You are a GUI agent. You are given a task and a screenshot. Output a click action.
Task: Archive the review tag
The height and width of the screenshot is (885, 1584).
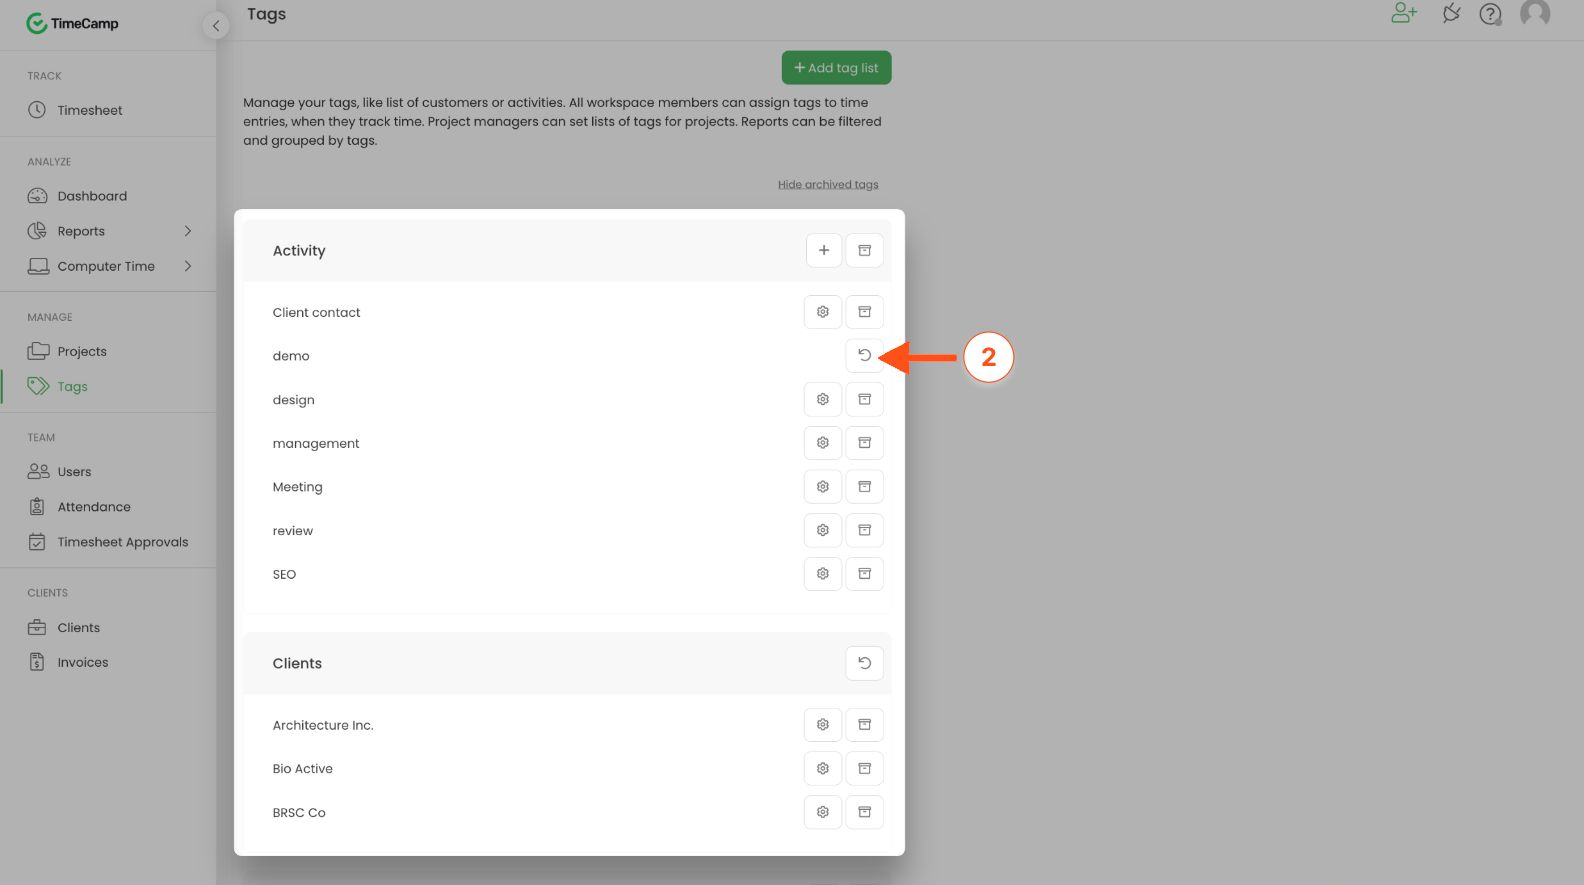(x=864, y=530)
